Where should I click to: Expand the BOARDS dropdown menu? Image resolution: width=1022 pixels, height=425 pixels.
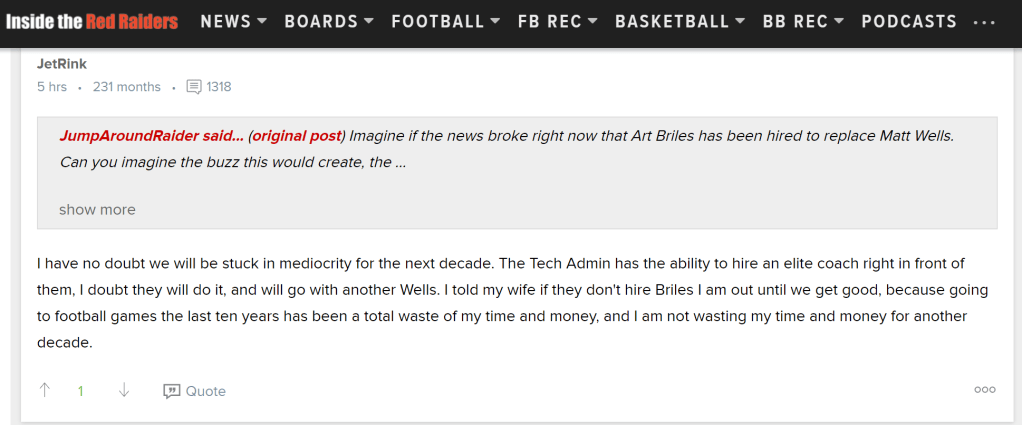[329, 21]
